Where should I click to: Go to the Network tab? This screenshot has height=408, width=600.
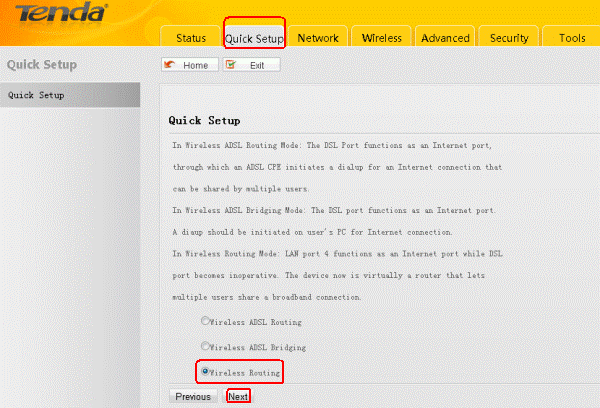[318, 38]
